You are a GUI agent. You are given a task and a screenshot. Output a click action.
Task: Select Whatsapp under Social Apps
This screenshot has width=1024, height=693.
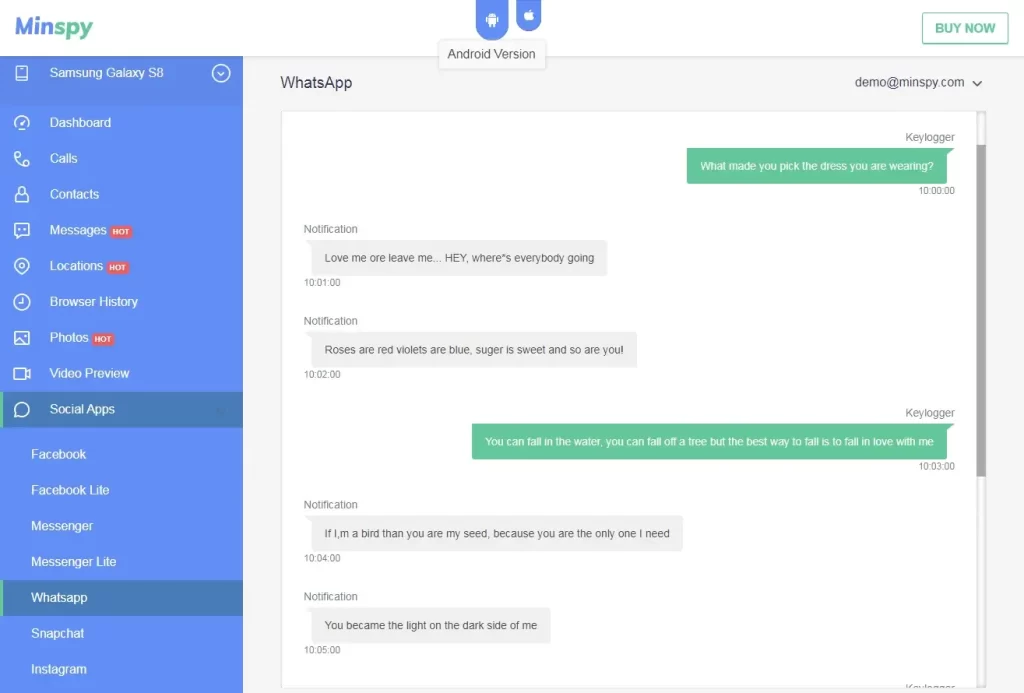pos(121,598)
